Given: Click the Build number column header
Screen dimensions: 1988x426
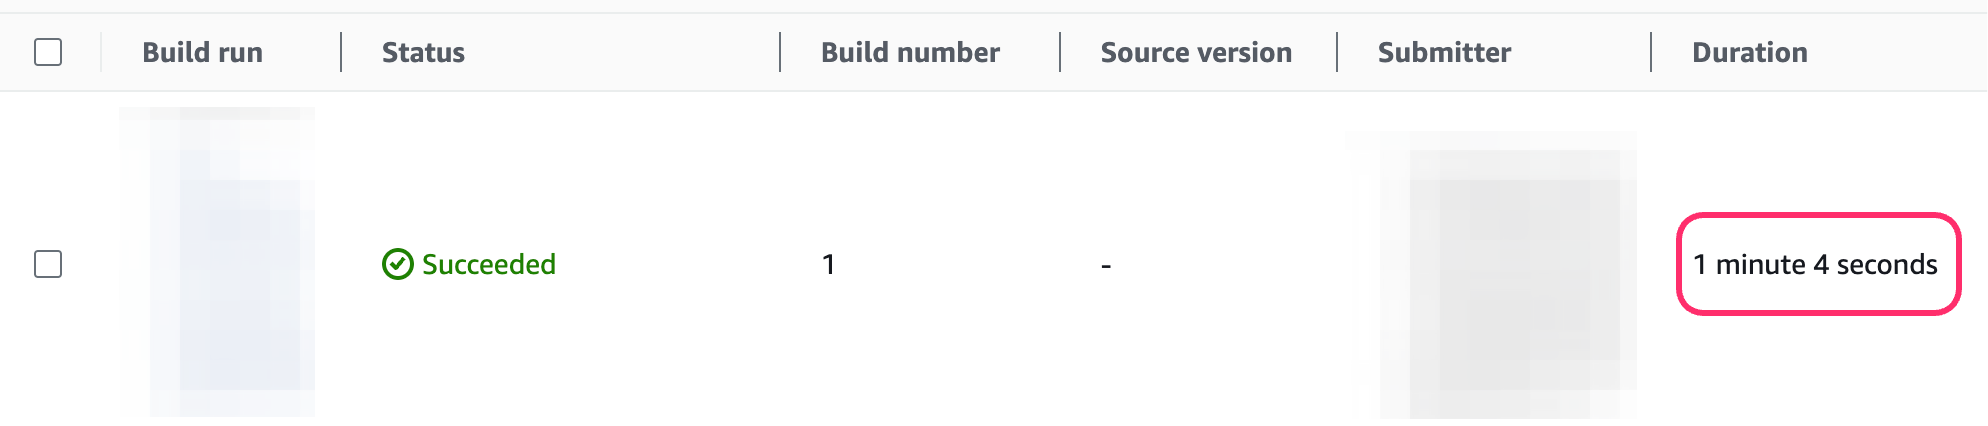Looking at the screenshot, I should coord(910,52).
